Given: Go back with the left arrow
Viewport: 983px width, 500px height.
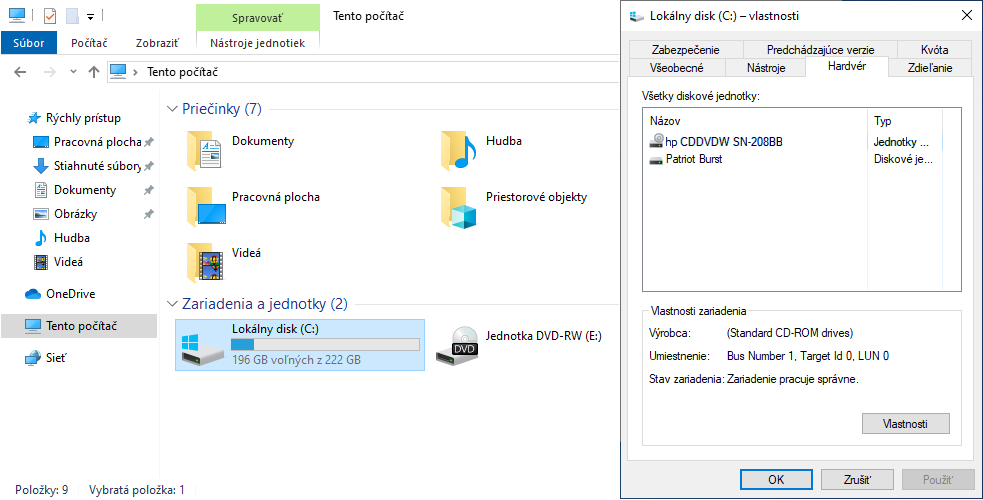Looking at the screenshot, I should tap(20, 72).
